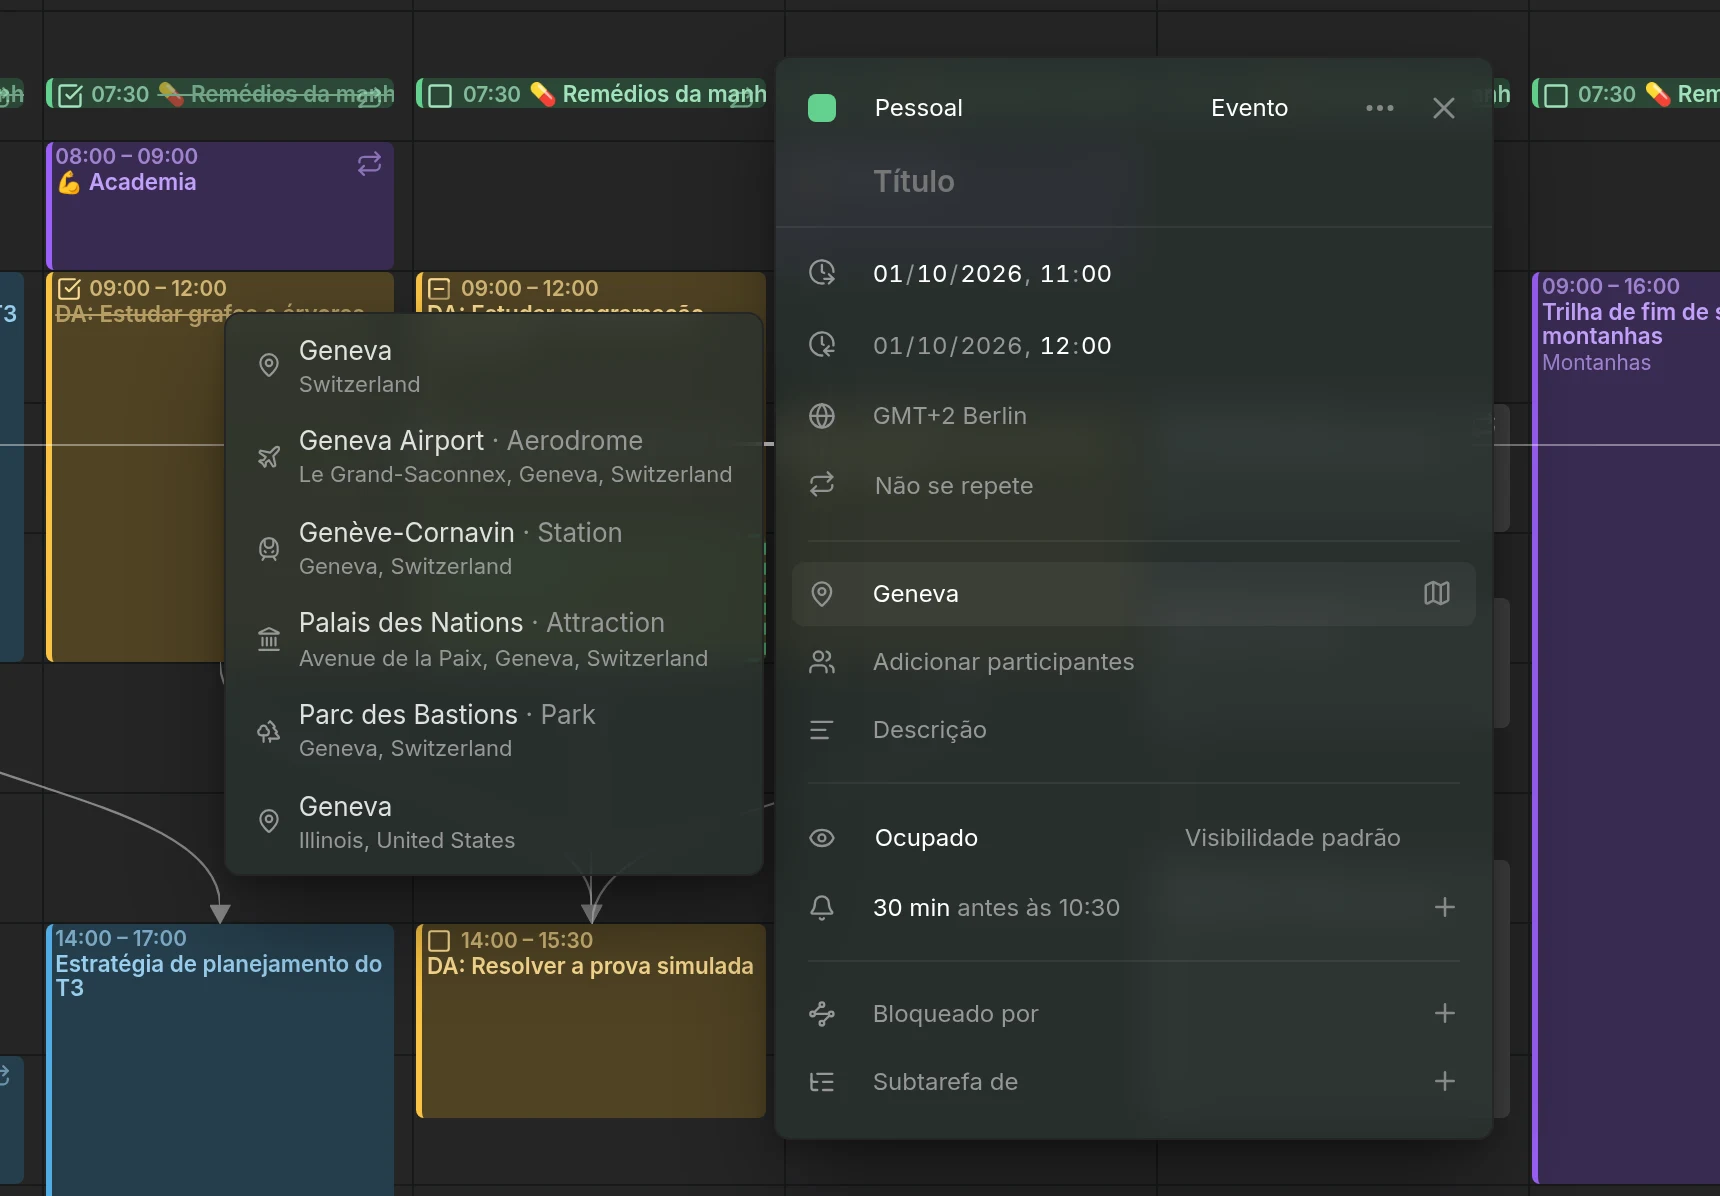The image size is (1720, 1196).
Task: Click the description lines icon
Action: [x=822, y=730]
